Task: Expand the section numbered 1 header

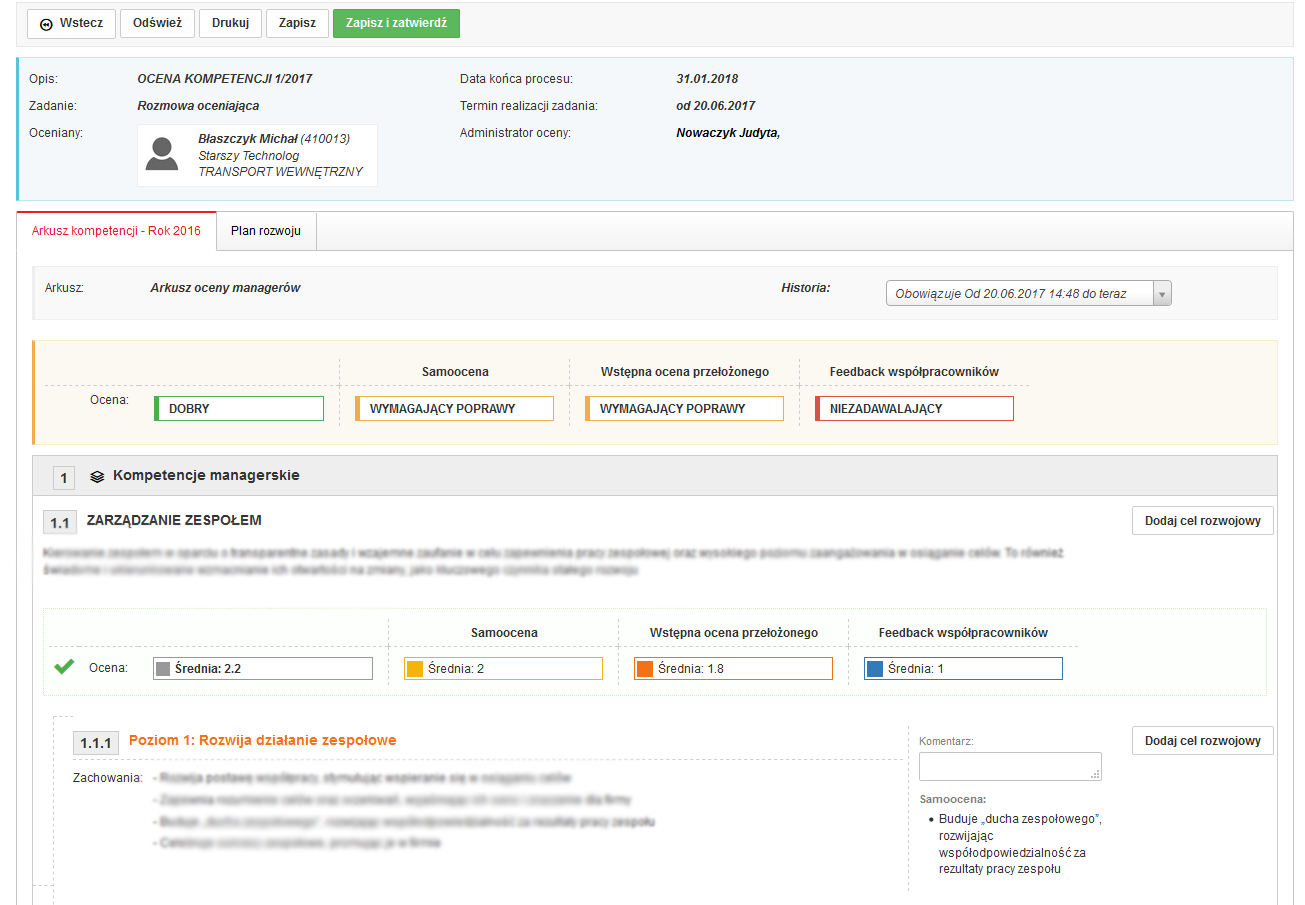Action: click(63, 477)
